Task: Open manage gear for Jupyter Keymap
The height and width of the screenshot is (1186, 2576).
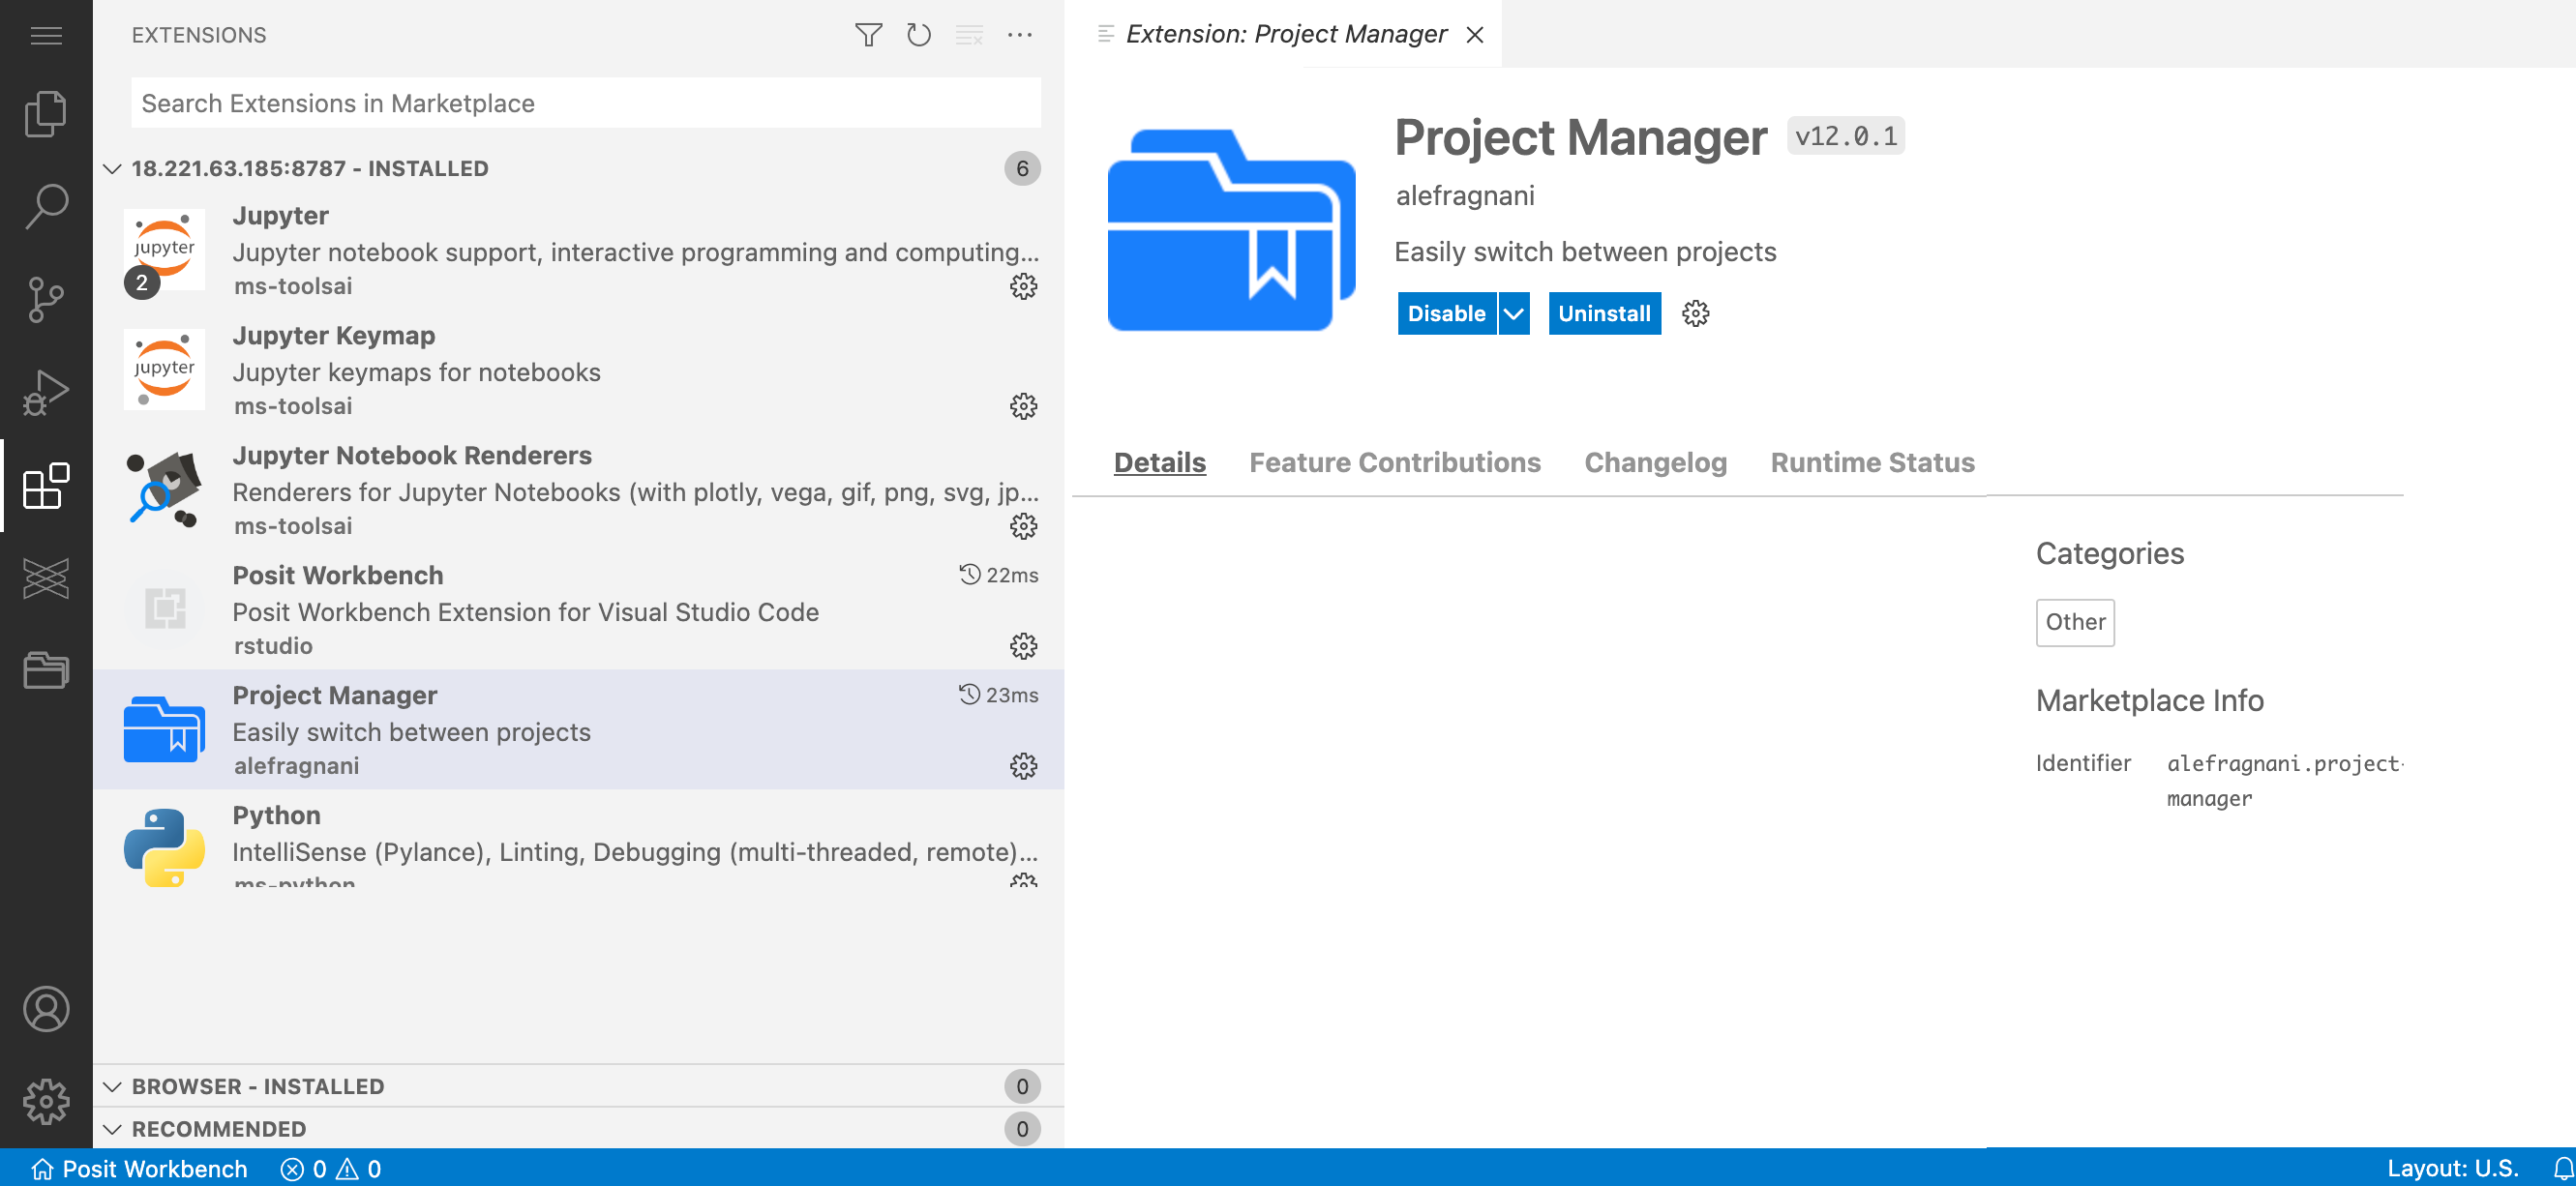Action: click(x=1023, y=406)
